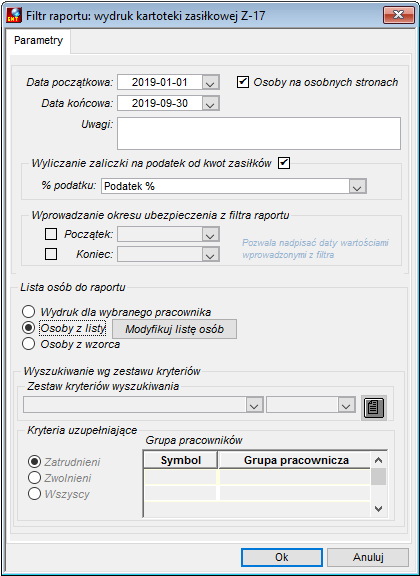Select Osoby z wzorca radio button
Viewport: 420px width, 576px height.
[x=29, y=344]
